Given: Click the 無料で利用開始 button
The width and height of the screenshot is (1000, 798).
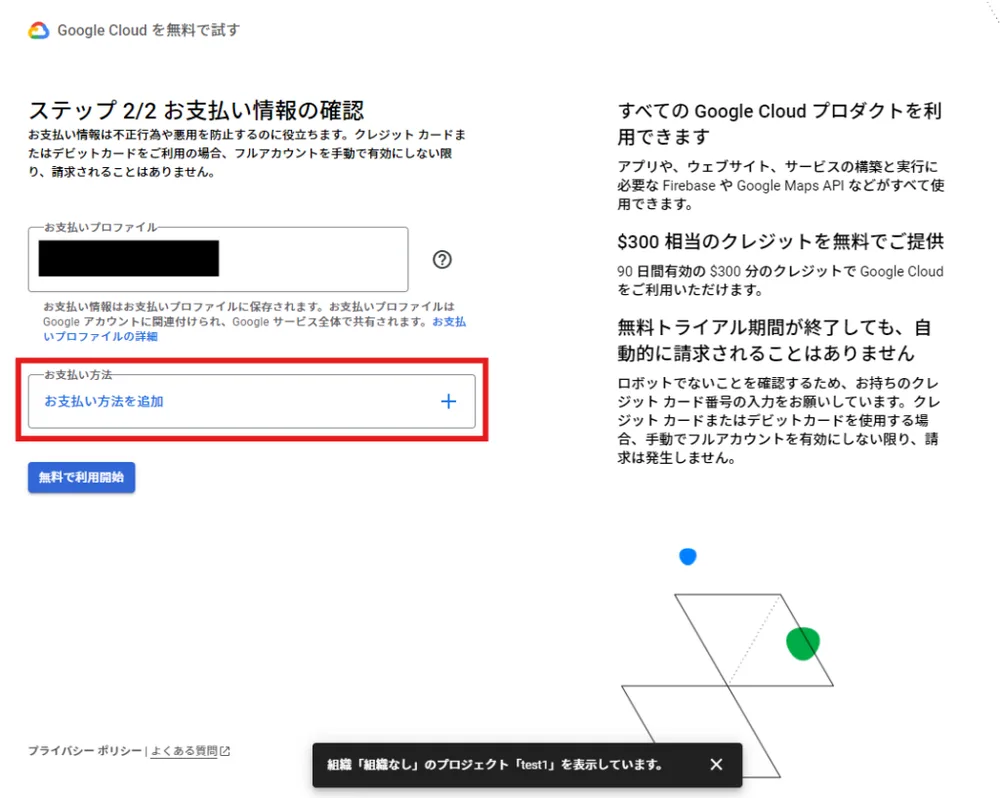Looking at the screenshot, I should tap(82, 477).
